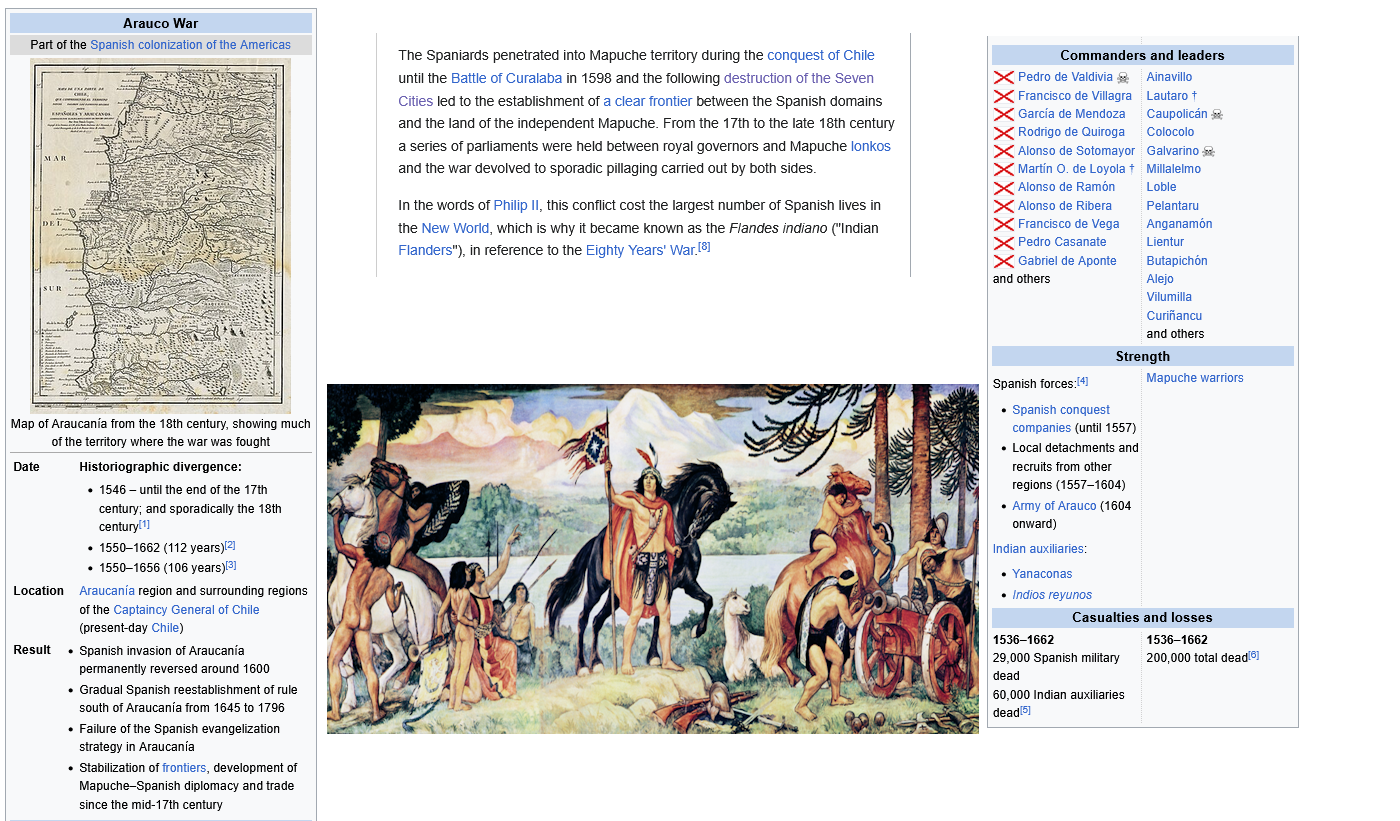Screen dimensions: 1400x821
Task: Open the Mapuche warriors painting
Action: click(653, 559)
